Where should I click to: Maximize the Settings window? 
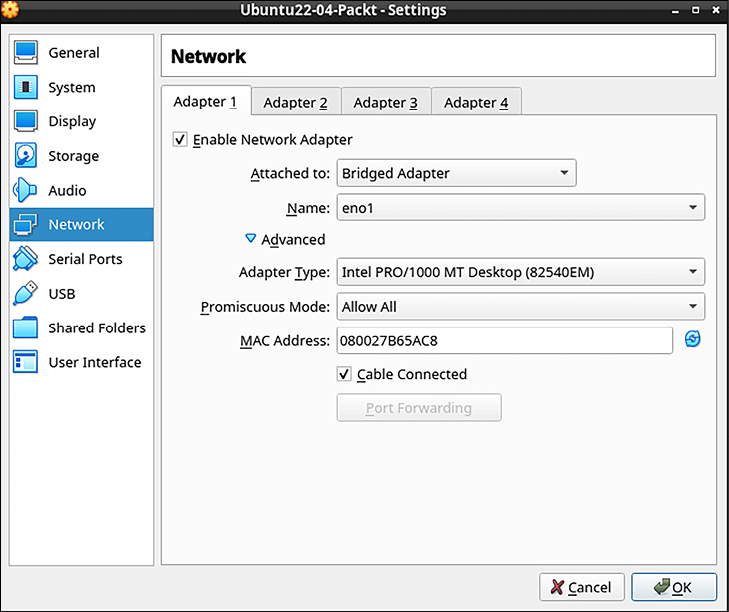696,10
